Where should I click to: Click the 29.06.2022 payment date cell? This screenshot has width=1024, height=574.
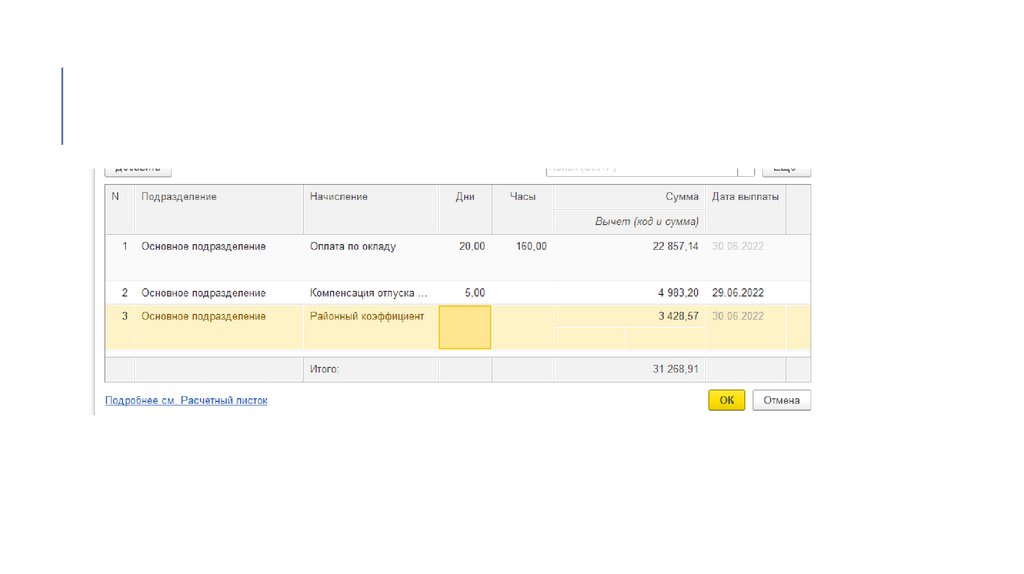[738, 293]
